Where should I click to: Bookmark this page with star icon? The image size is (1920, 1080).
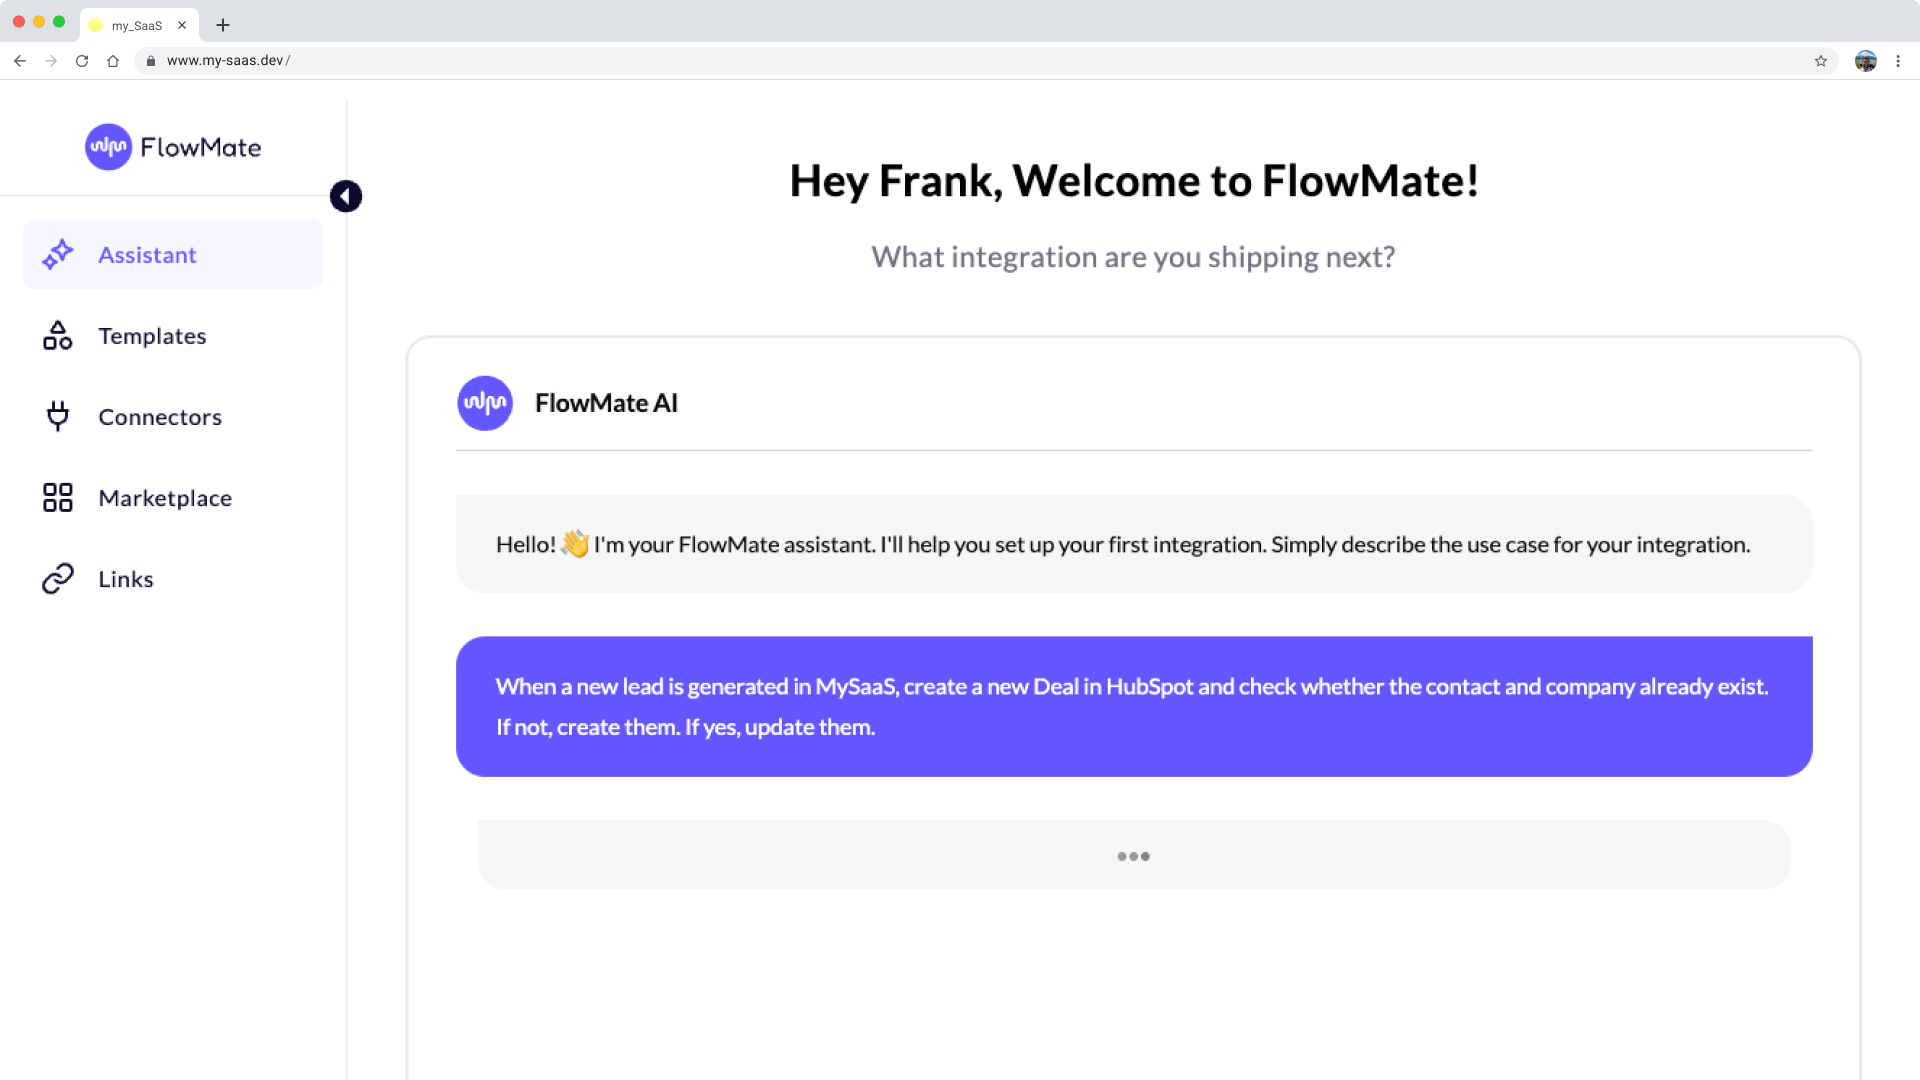(x=1821, y=61)
